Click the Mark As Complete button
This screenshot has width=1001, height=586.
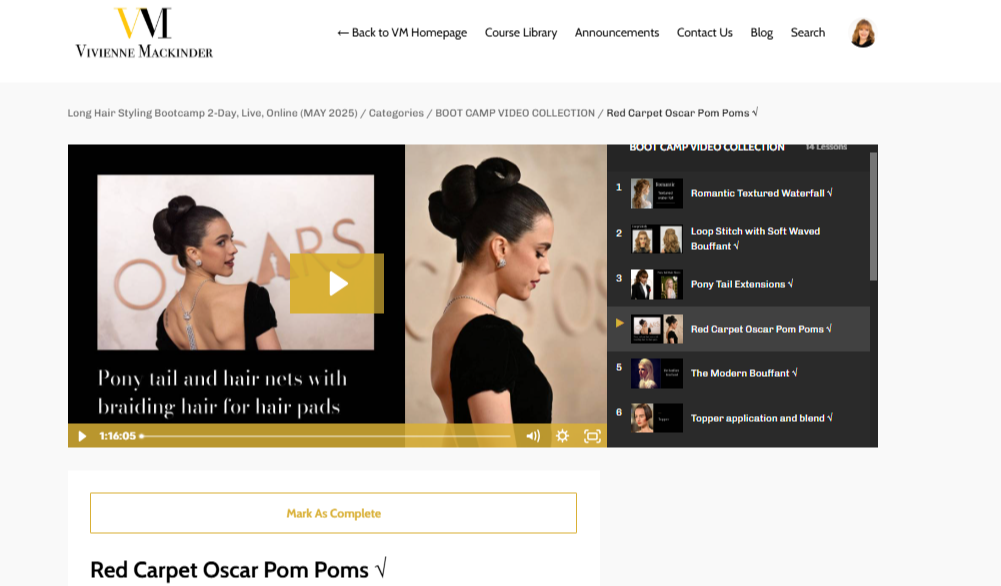333,513
